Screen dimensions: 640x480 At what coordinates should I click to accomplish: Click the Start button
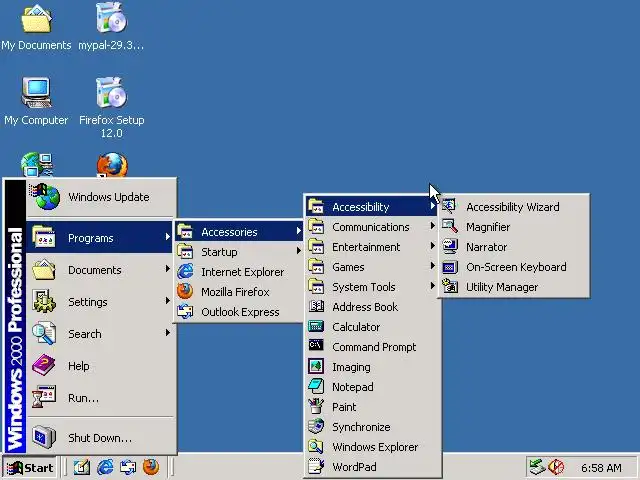(30, 467)
